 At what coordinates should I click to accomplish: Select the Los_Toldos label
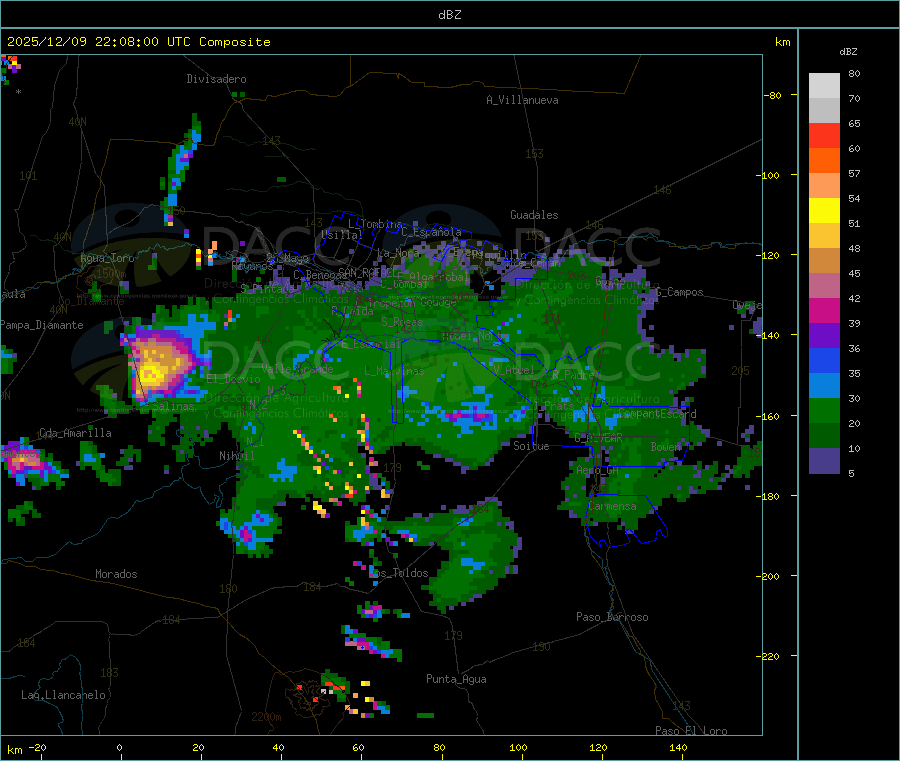[x=399, y=573]
